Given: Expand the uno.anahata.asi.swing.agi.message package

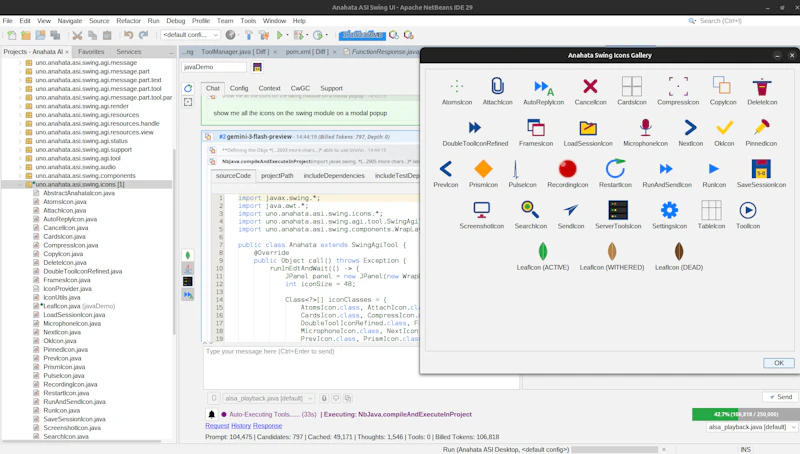Looking at the screenshot, I should pyautogui.click(x=20, y=63).
